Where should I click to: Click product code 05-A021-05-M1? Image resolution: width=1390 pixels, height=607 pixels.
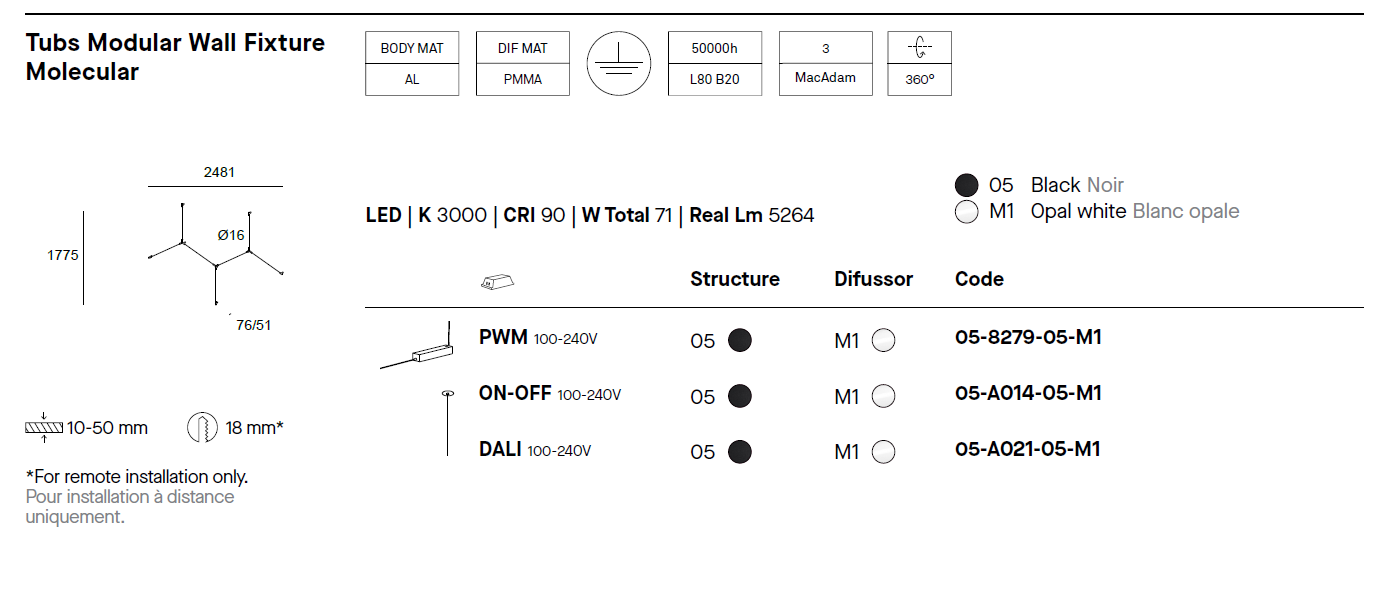point(1028,450)
